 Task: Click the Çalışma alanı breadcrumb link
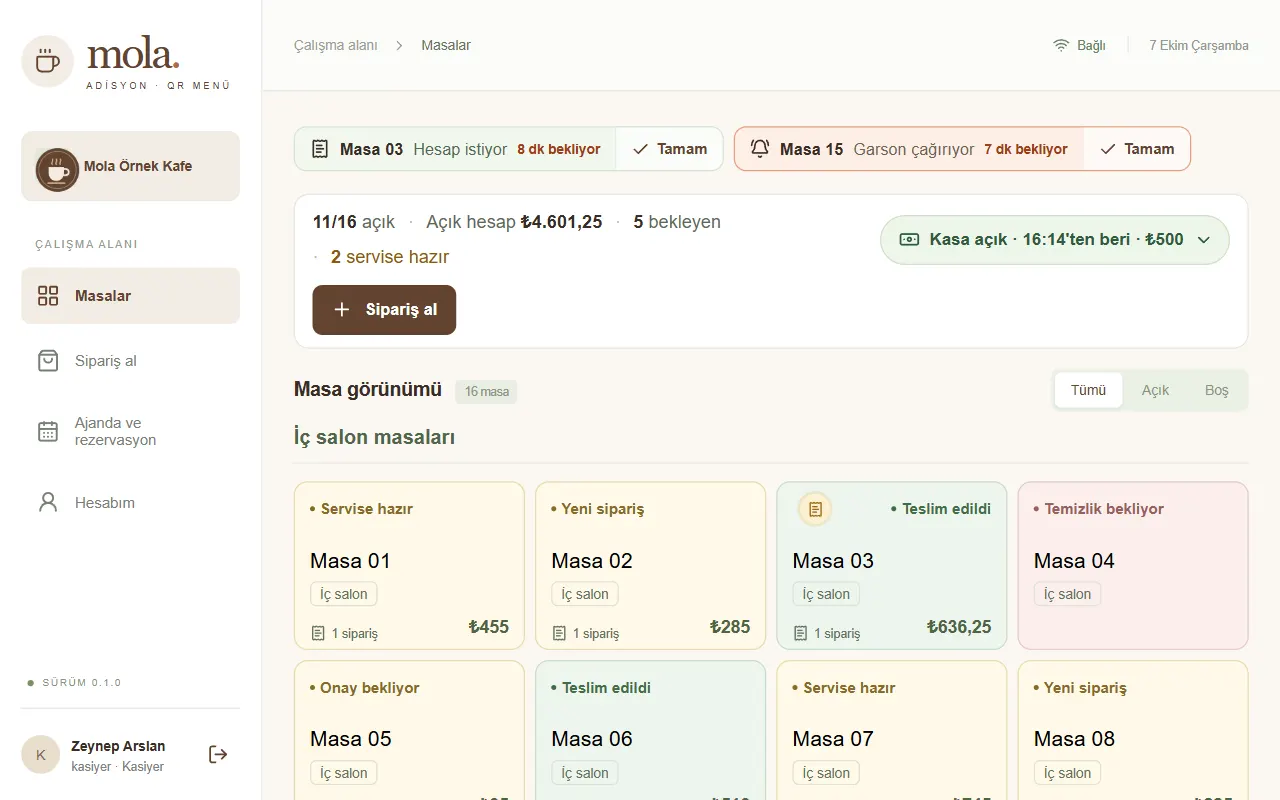tap(336, 45)
